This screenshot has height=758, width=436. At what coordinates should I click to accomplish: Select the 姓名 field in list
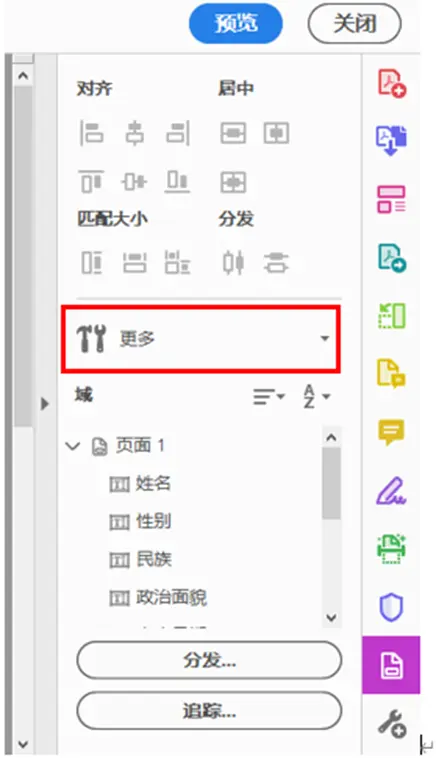[x=140, y=483]
